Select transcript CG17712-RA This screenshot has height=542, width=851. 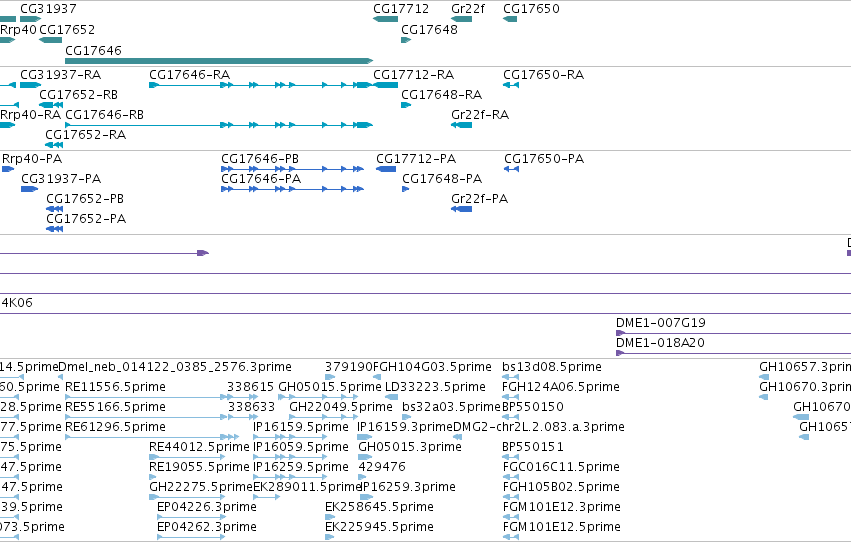coord(385,85)
